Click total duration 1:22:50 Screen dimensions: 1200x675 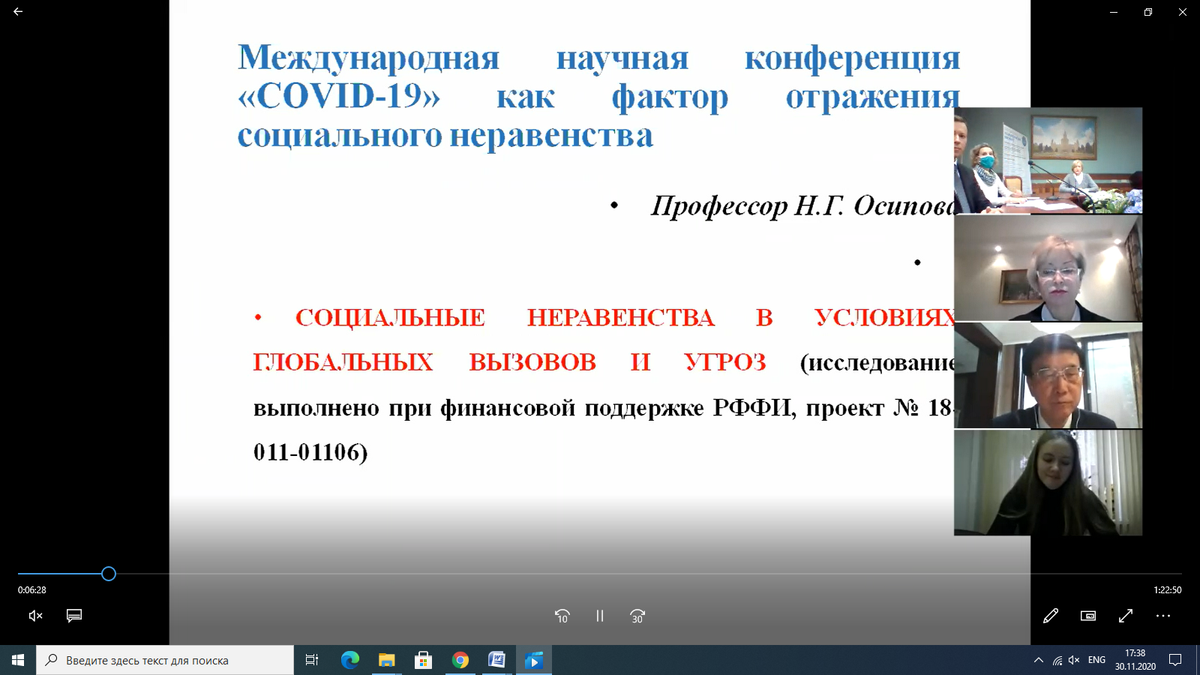coord(1167,590)
